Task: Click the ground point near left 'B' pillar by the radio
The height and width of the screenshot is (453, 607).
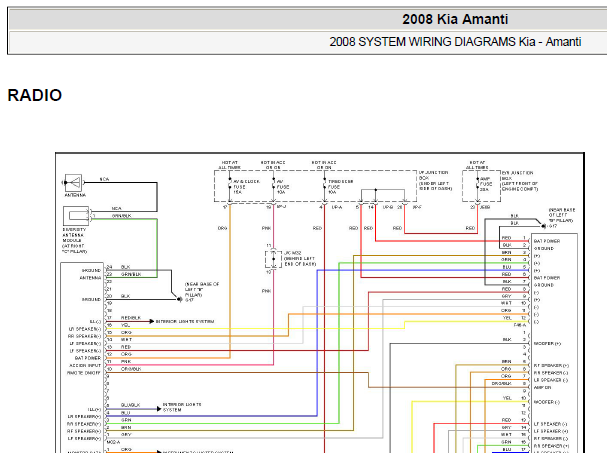Action: pyautogui.click(x=179, y=299)
